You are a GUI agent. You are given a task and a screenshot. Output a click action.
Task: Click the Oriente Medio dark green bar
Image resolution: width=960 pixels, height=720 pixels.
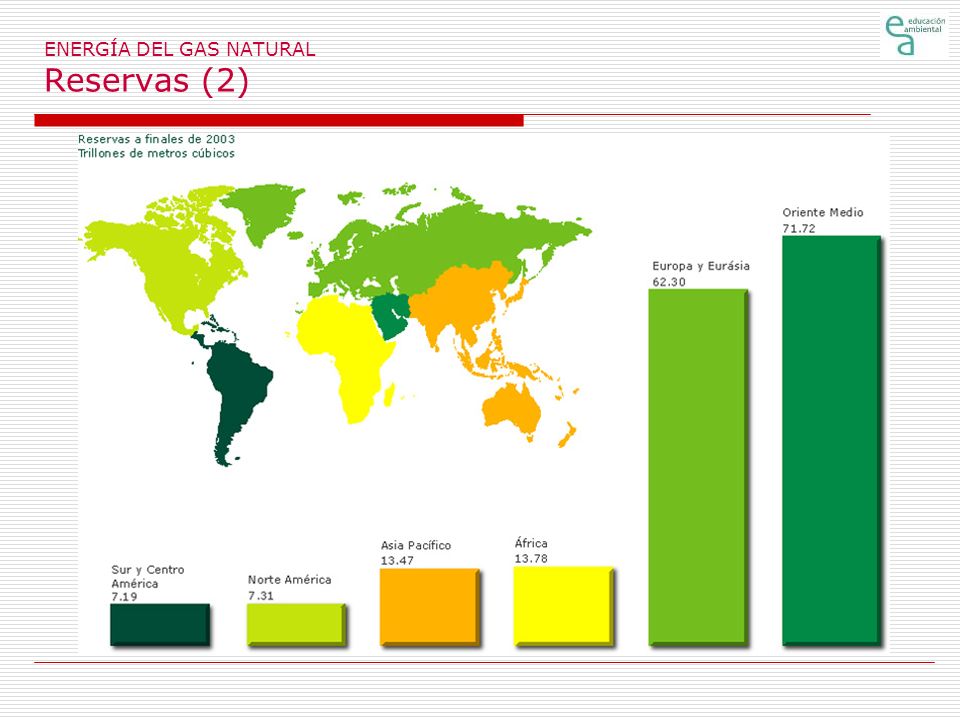(833, 440)
